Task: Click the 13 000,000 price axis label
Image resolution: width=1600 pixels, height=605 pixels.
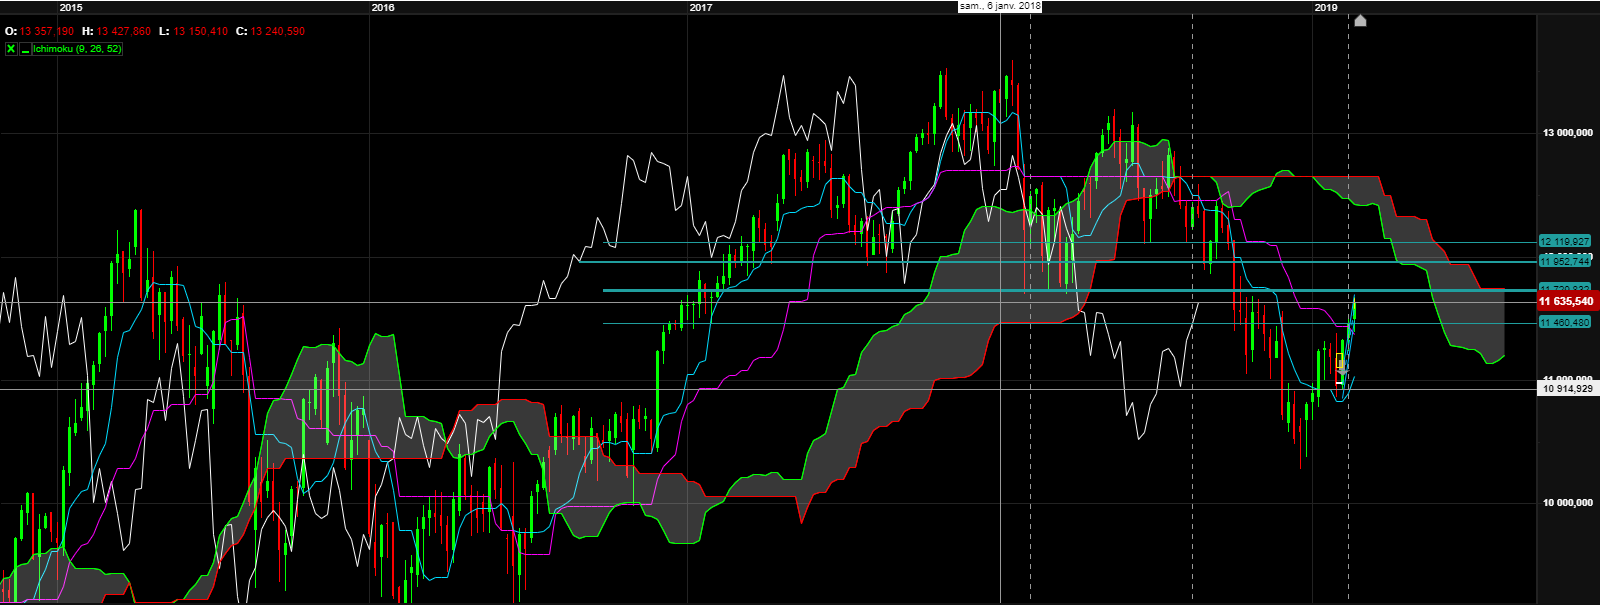Action: [x=1567, y=133]
